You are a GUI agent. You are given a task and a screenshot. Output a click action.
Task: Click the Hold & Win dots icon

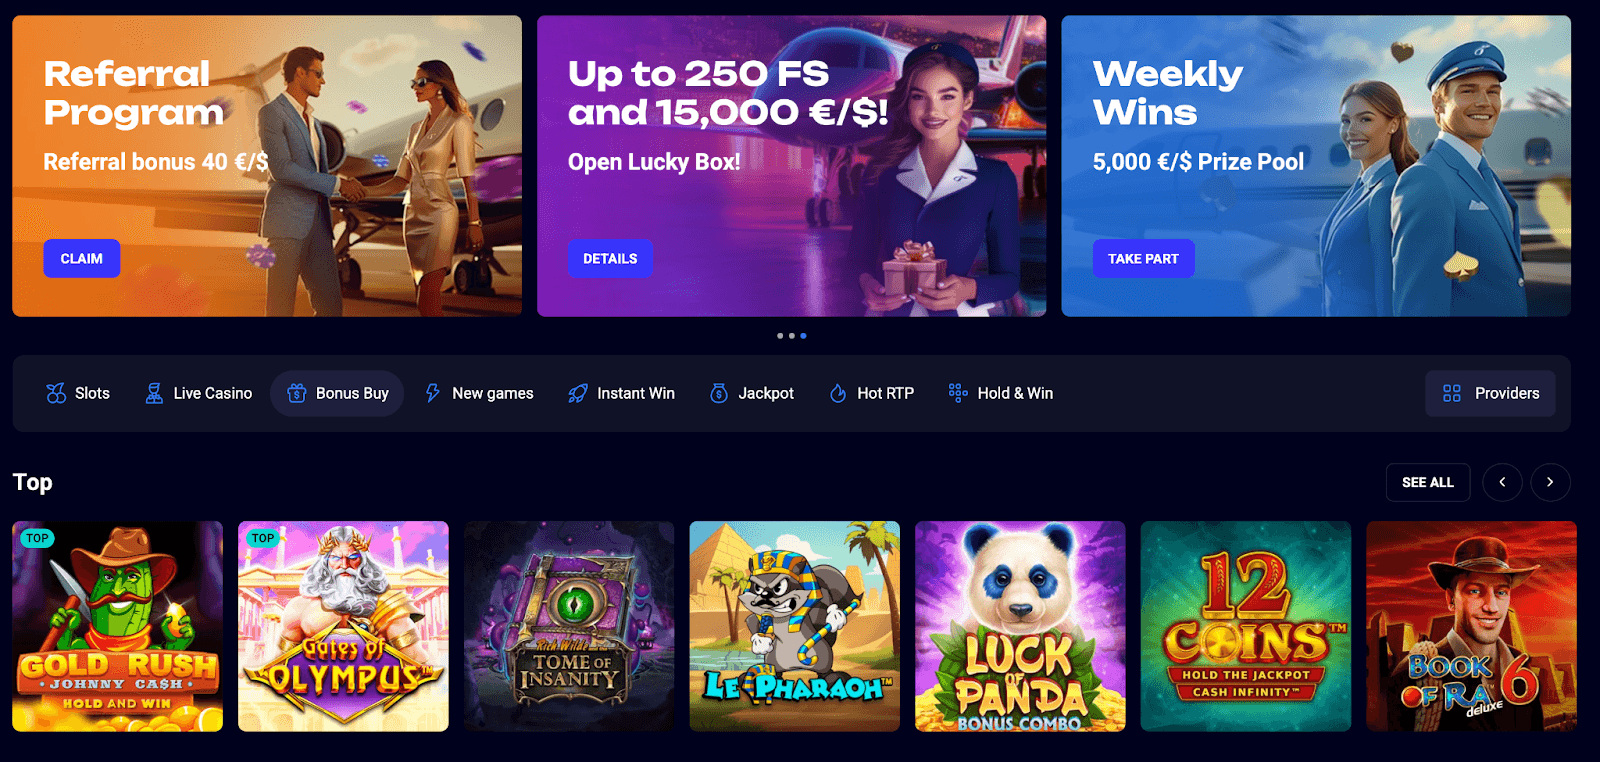tap(958, 393)
